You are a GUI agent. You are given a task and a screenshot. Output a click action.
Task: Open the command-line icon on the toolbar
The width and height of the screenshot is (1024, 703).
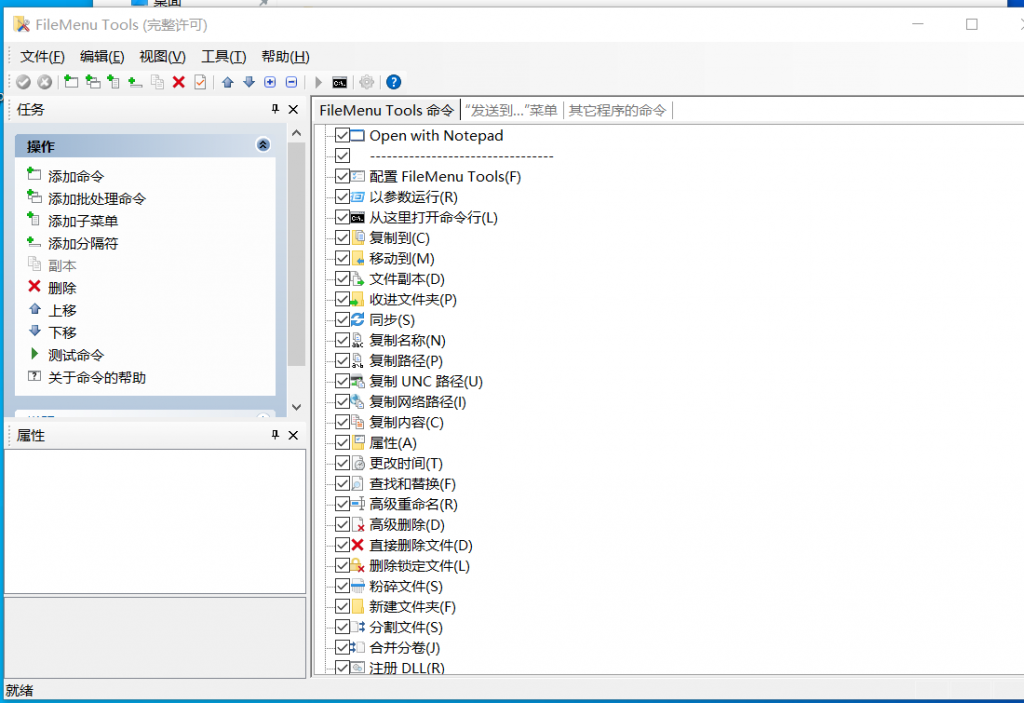340,82
